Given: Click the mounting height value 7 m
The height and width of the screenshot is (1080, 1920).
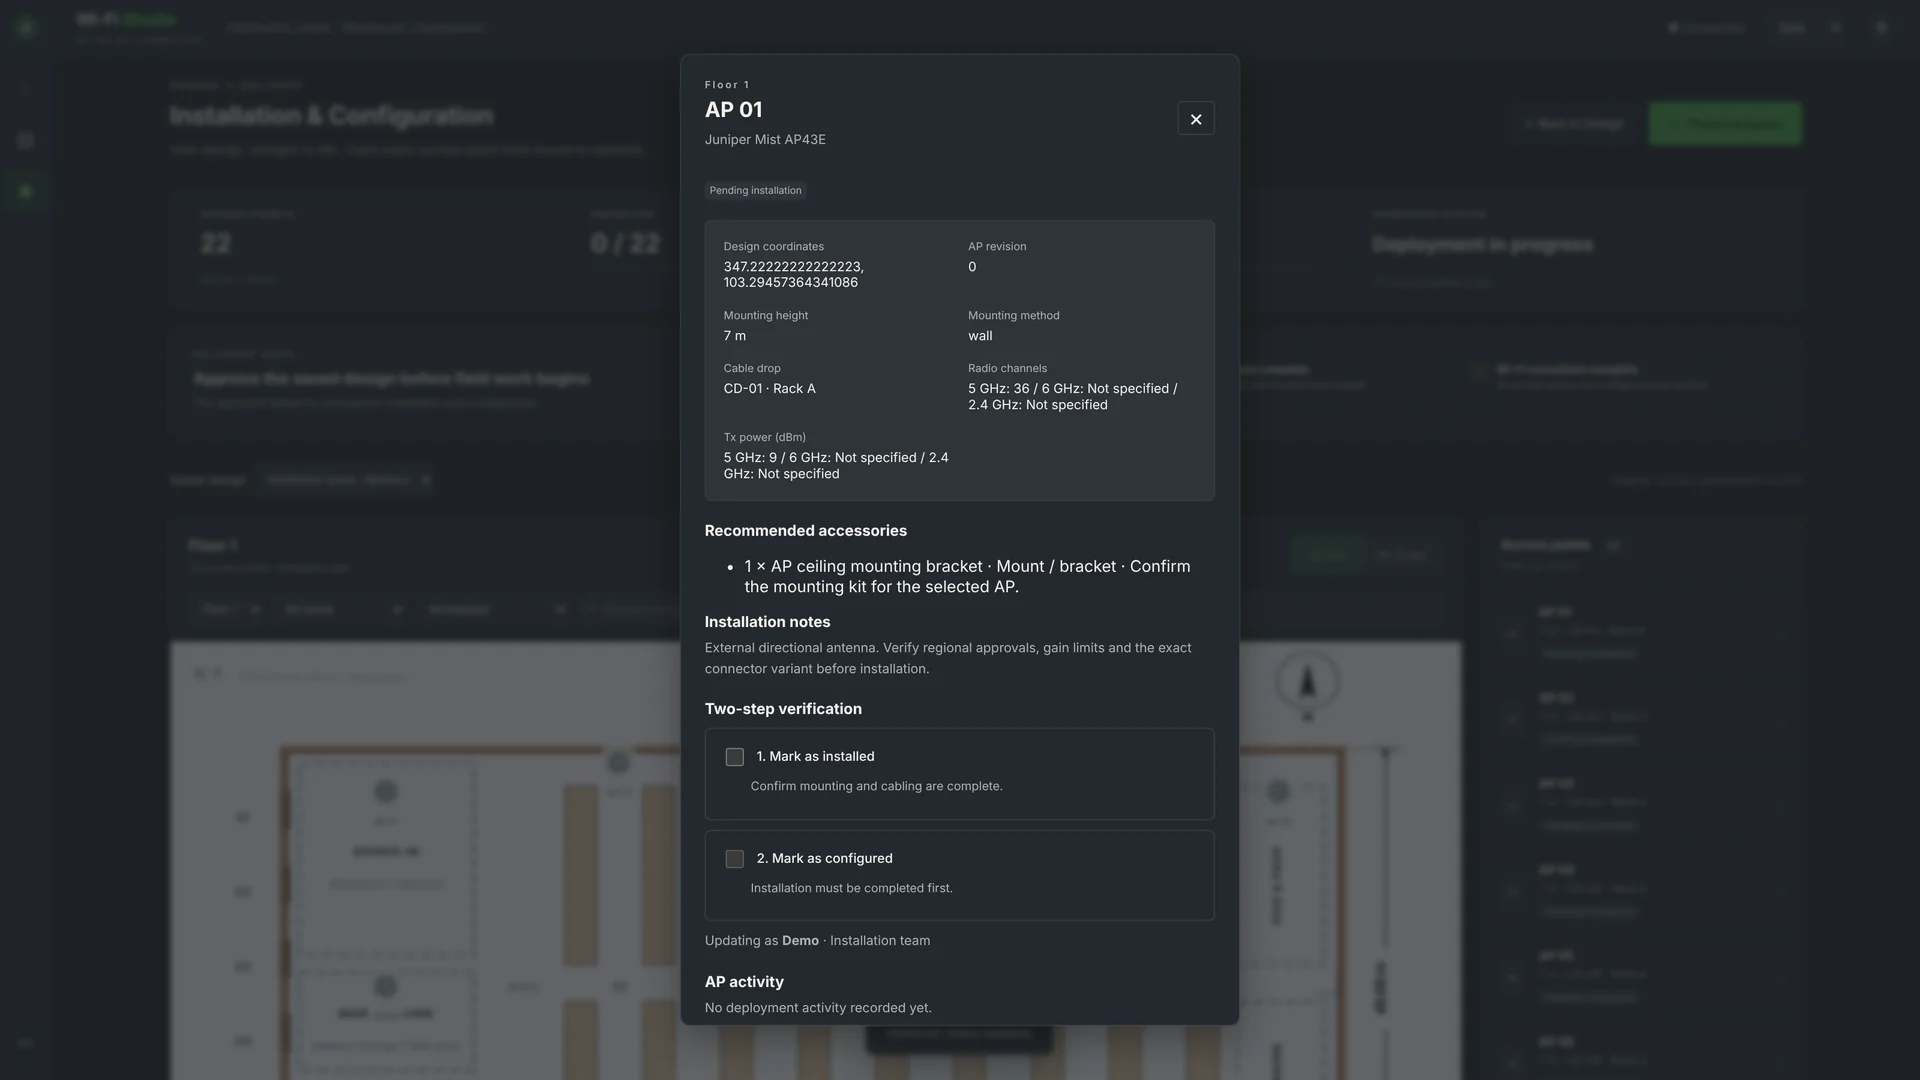Looking at the screenshot, I should tap(735, 336).
